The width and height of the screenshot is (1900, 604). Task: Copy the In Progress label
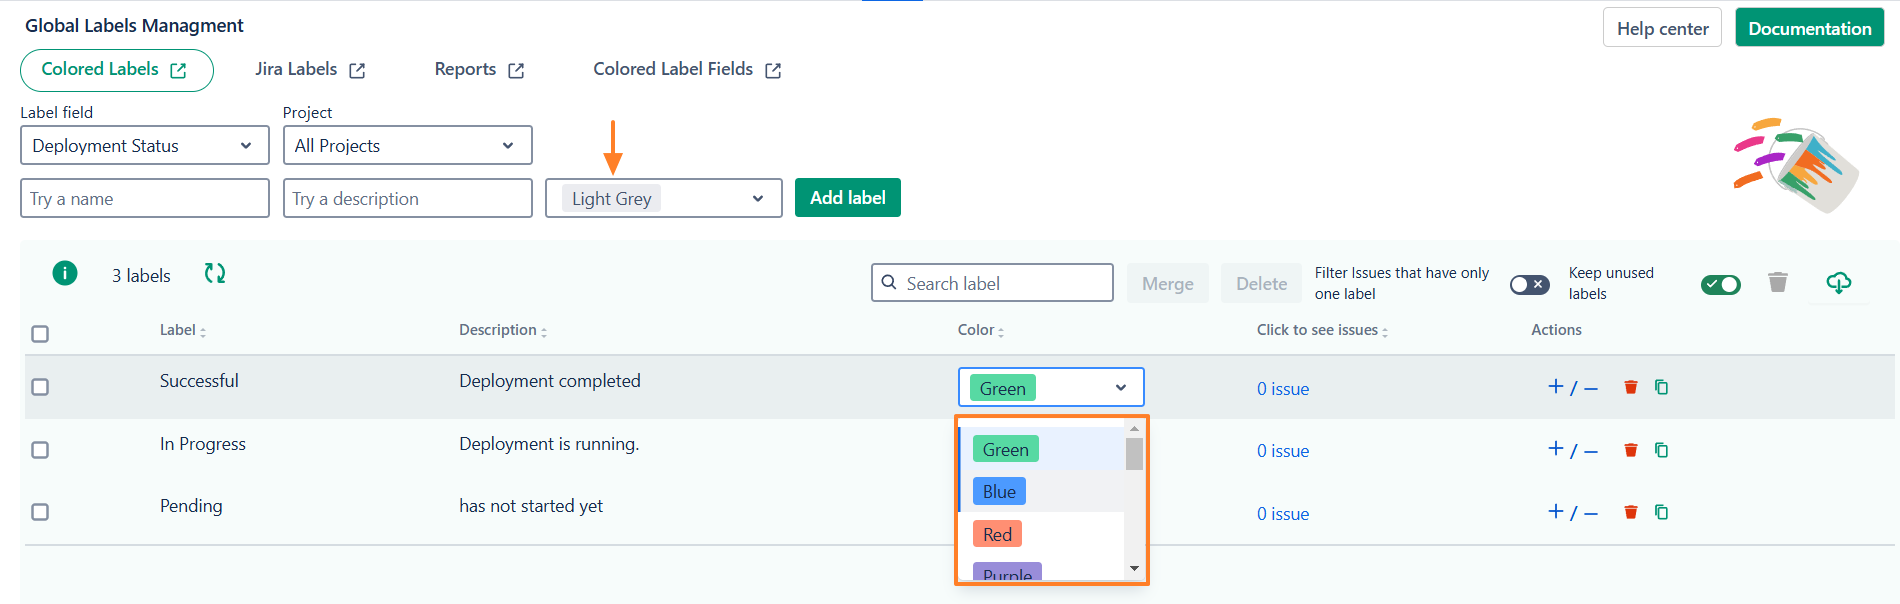click(1661, 450)
